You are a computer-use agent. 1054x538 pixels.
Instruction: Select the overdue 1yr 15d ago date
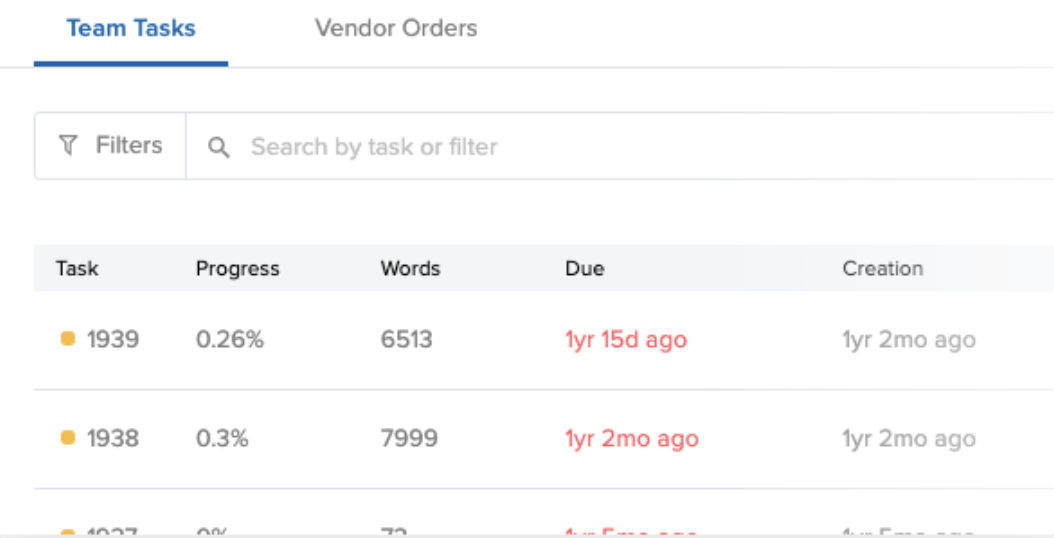pos(626,340)
